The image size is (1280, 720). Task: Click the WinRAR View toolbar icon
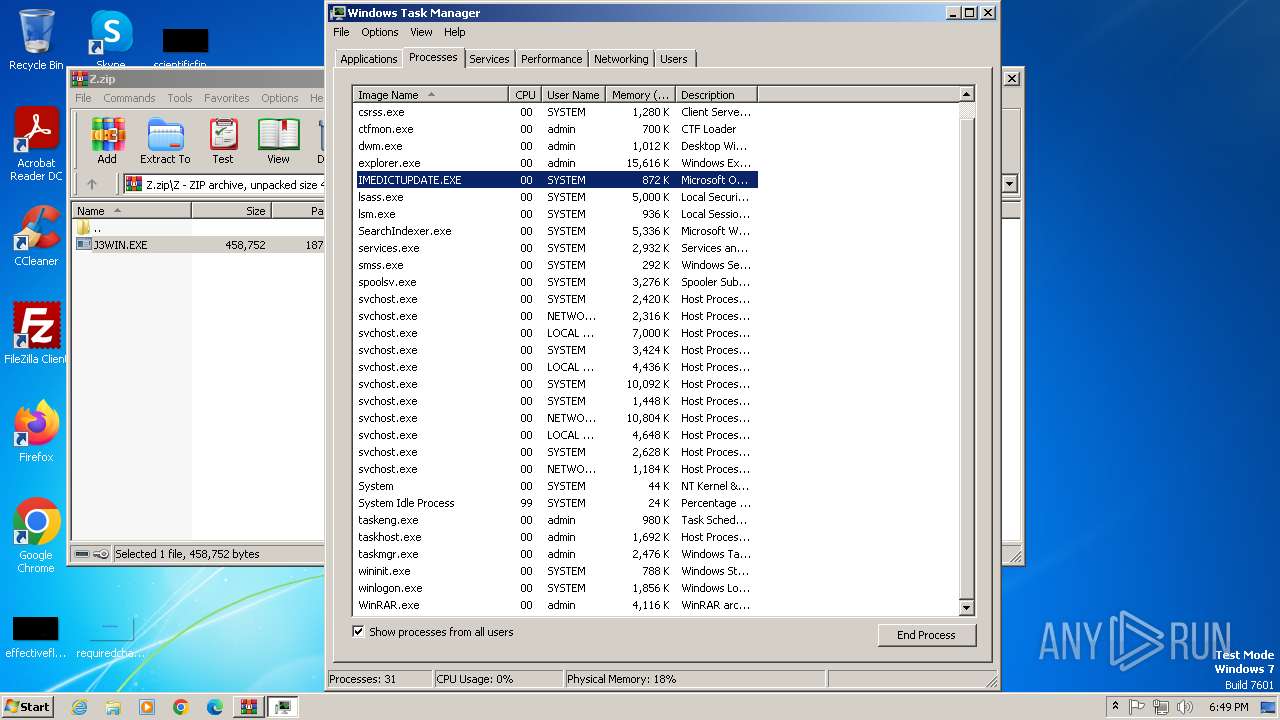278,141
